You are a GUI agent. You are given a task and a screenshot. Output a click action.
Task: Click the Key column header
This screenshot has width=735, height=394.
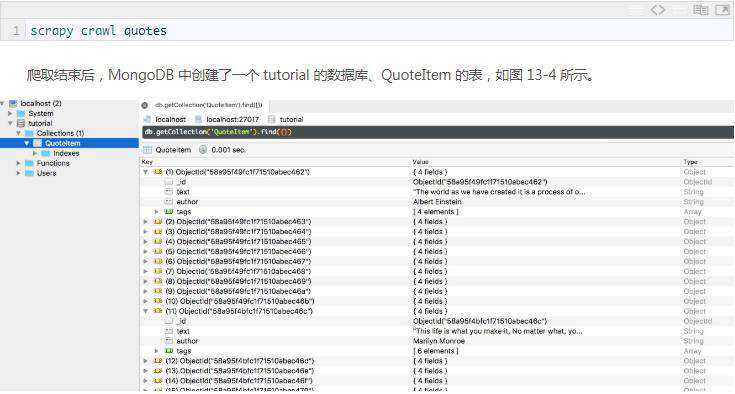[147, 162]
